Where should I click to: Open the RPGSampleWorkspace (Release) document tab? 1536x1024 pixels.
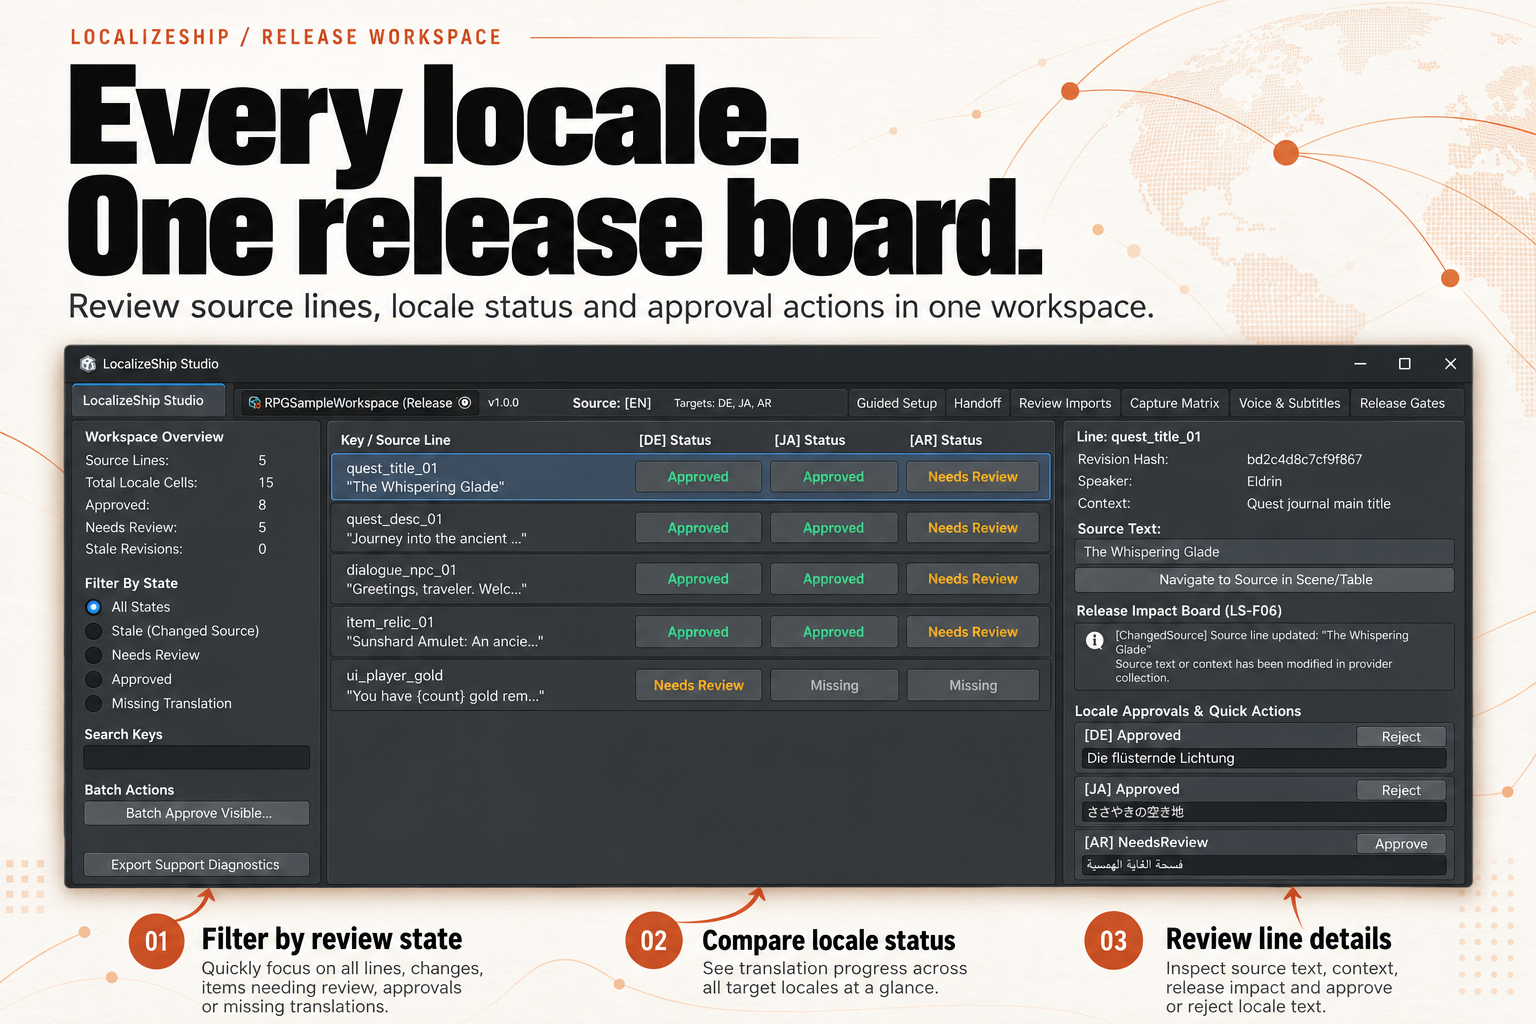359,403
